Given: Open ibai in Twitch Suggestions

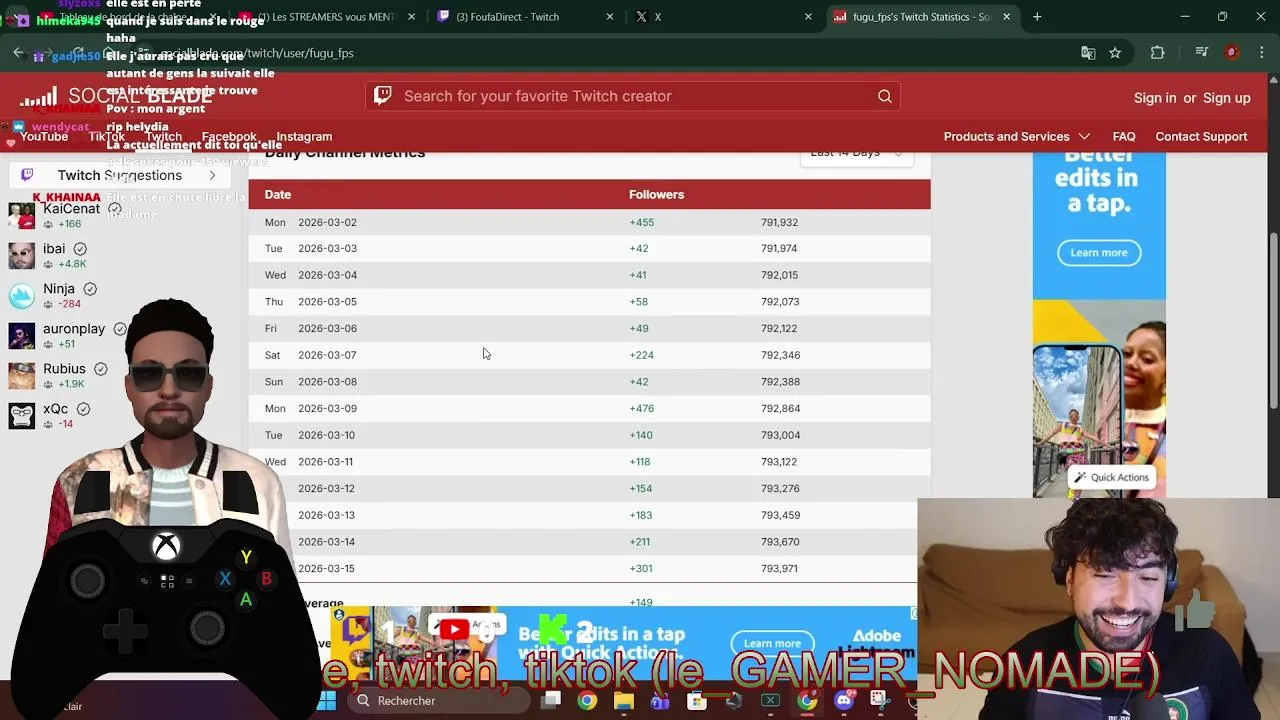Looking at the screenshot, I should pyautogui.click(x=54, y=248).
